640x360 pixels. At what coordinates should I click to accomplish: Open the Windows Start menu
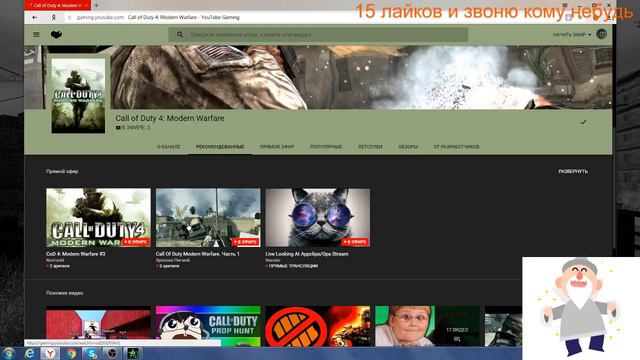tap(9, 353)
